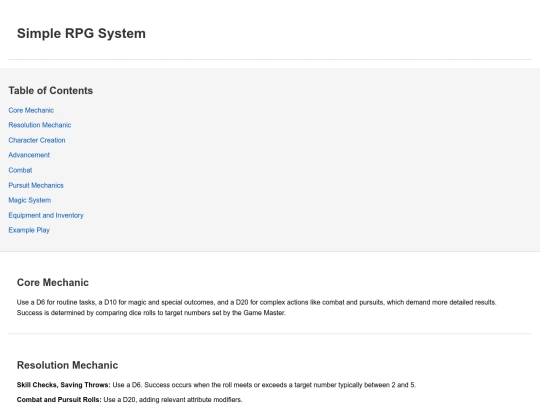Click the Simple RPG System page title
The width and height of the screenshot is (540, 405).
pyautogui.click(x=81, y=33)
